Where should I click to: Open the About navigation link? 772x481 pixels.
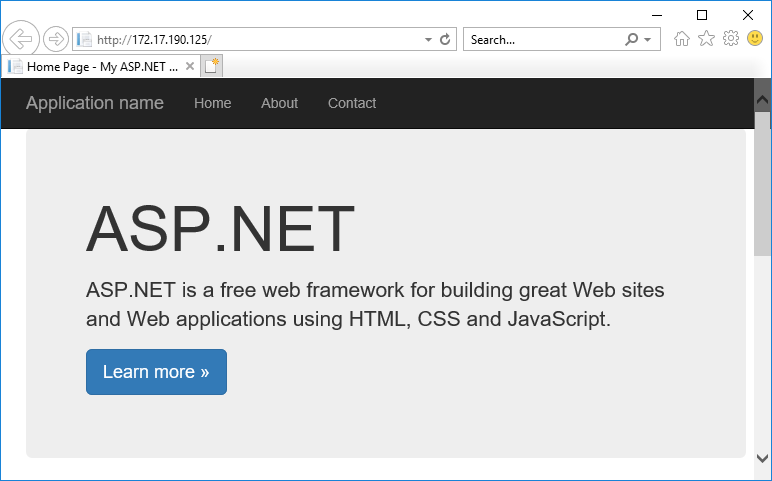(x=280, y=103)
